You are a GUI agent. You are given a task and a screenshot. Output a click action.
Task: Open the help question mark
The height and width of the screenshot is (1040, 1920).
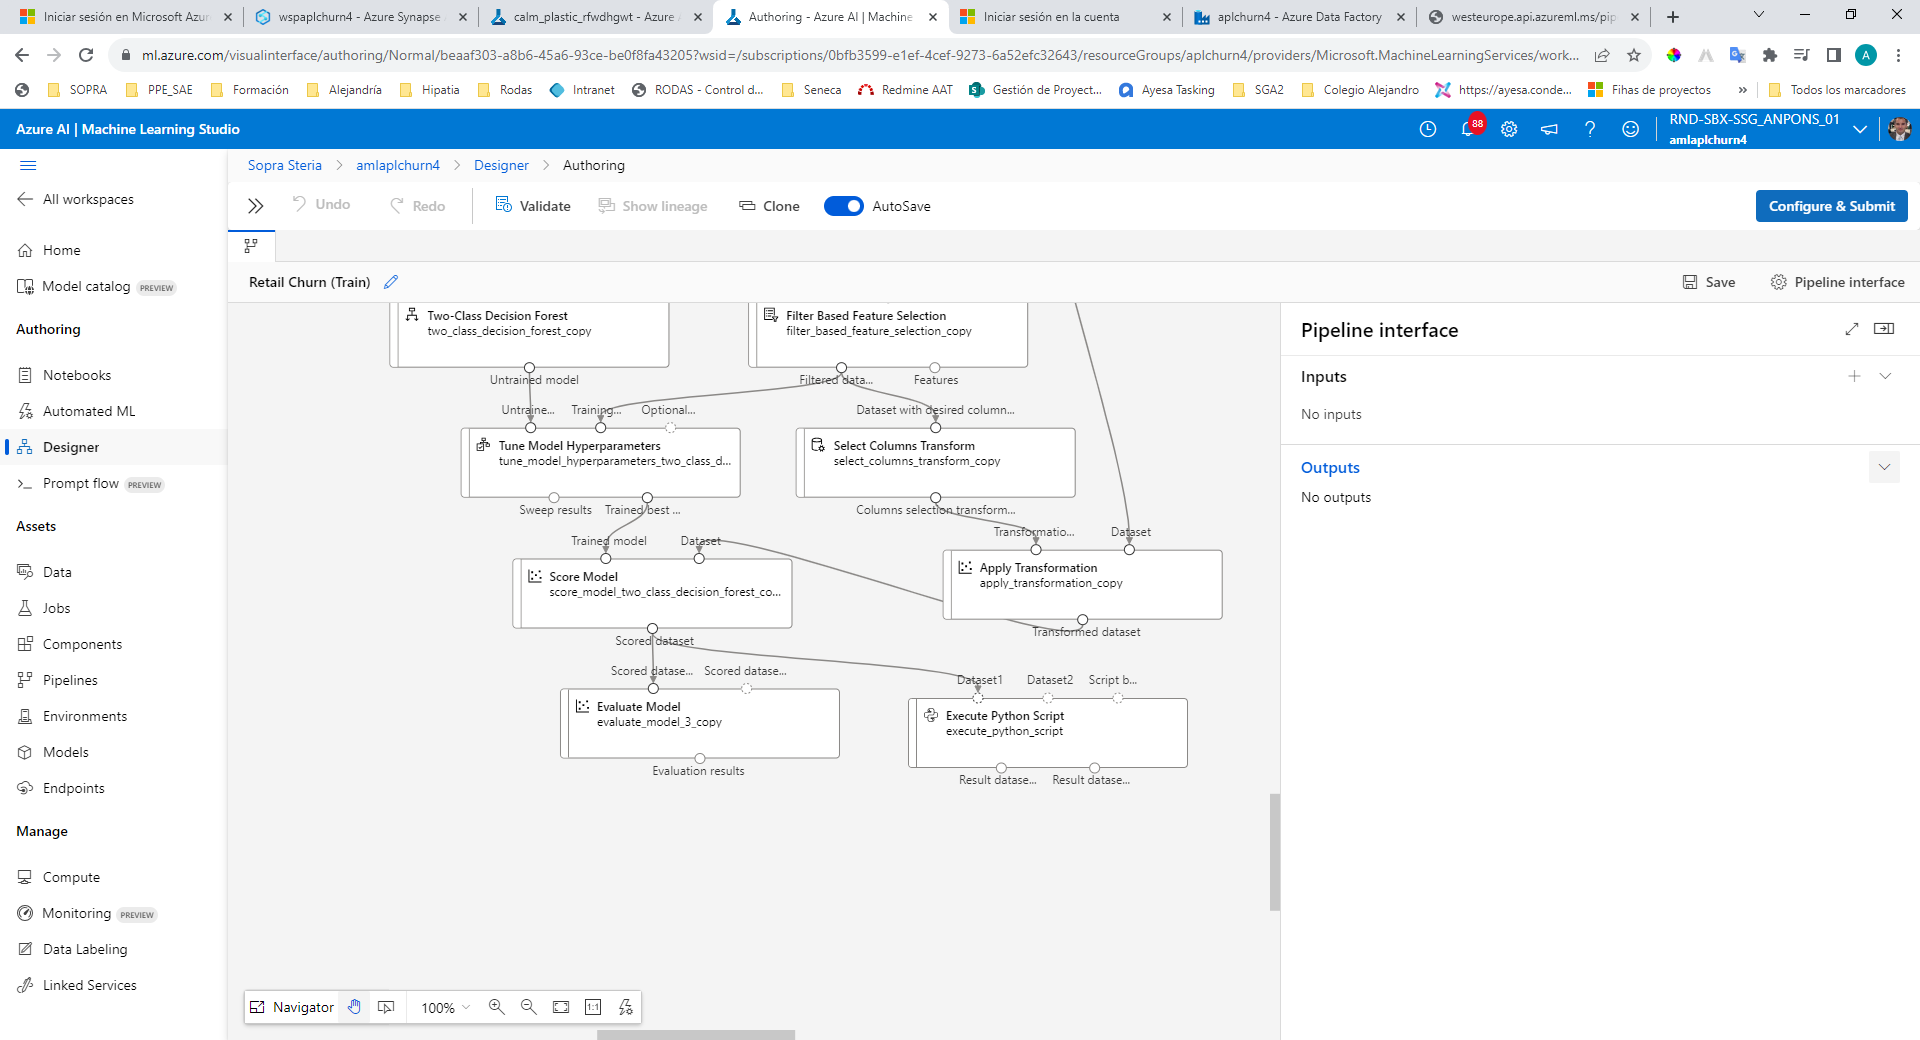pyautogui.click(x=1590, y=129)
